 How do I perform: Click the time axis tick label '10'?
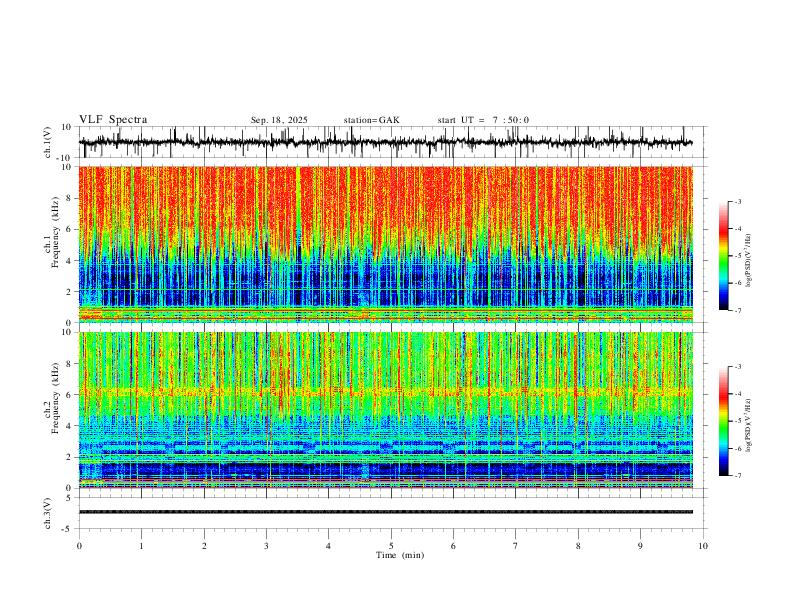click(703, 546)
